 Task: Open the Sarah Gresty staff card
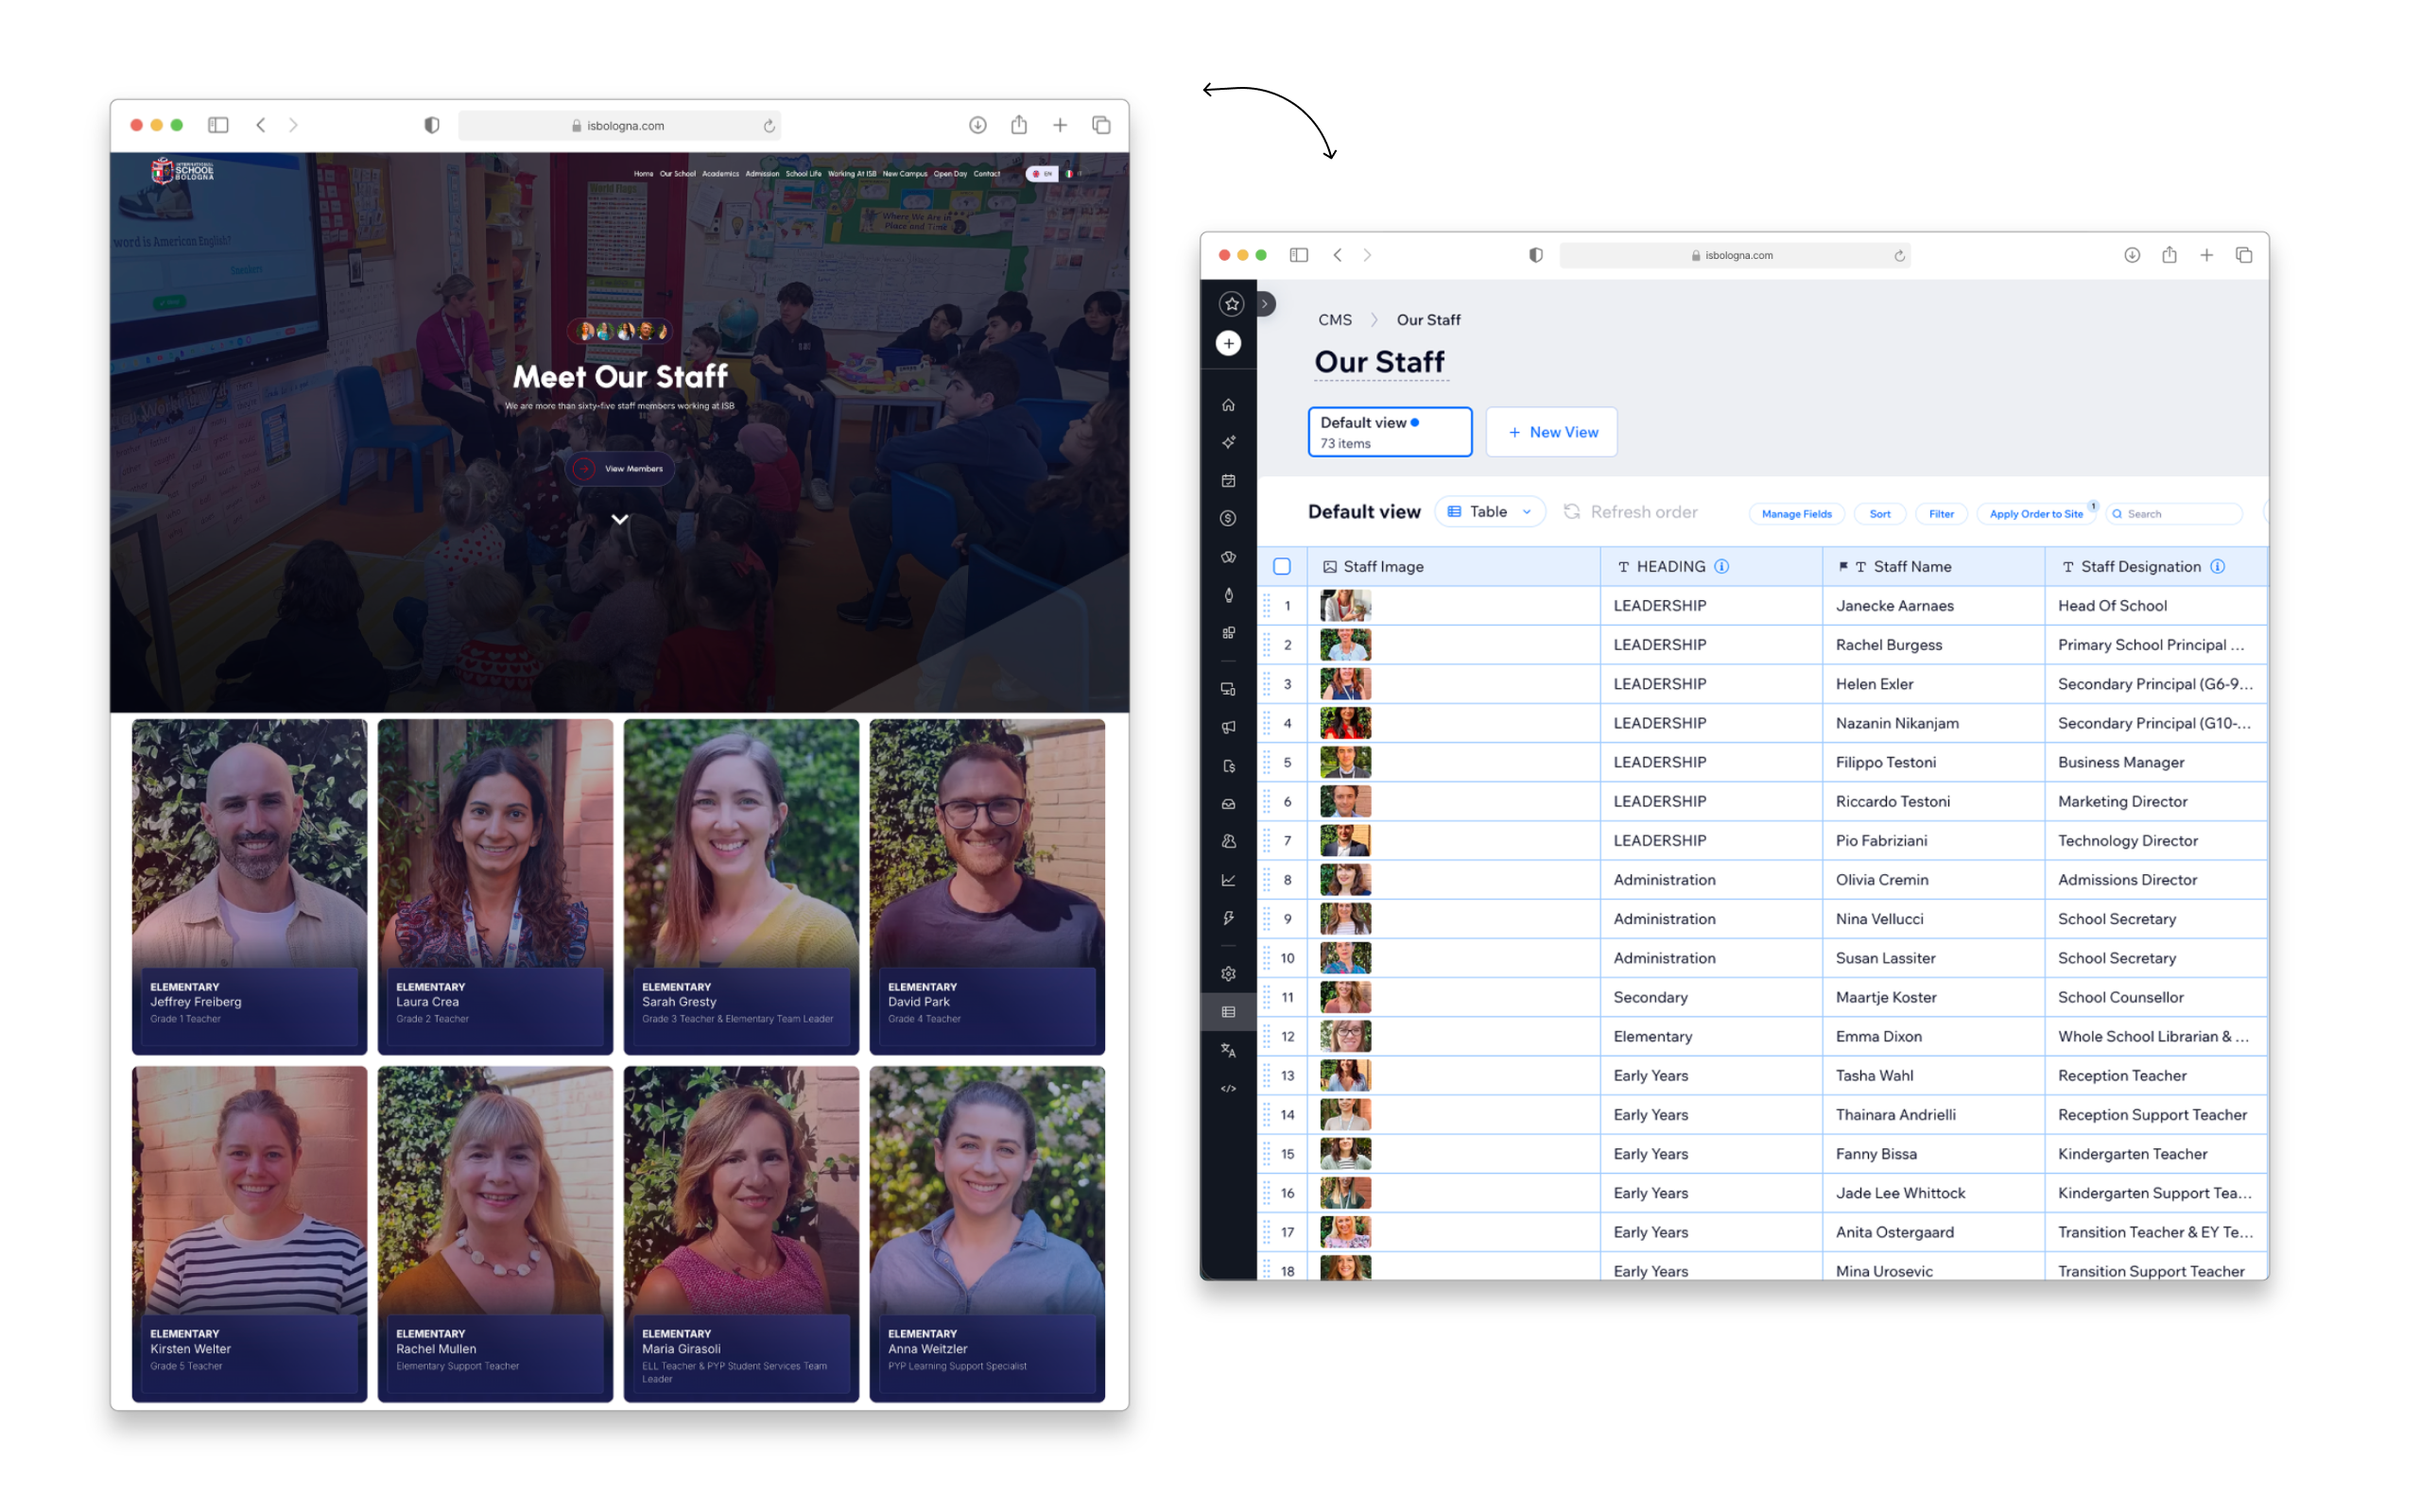point(741,886)
